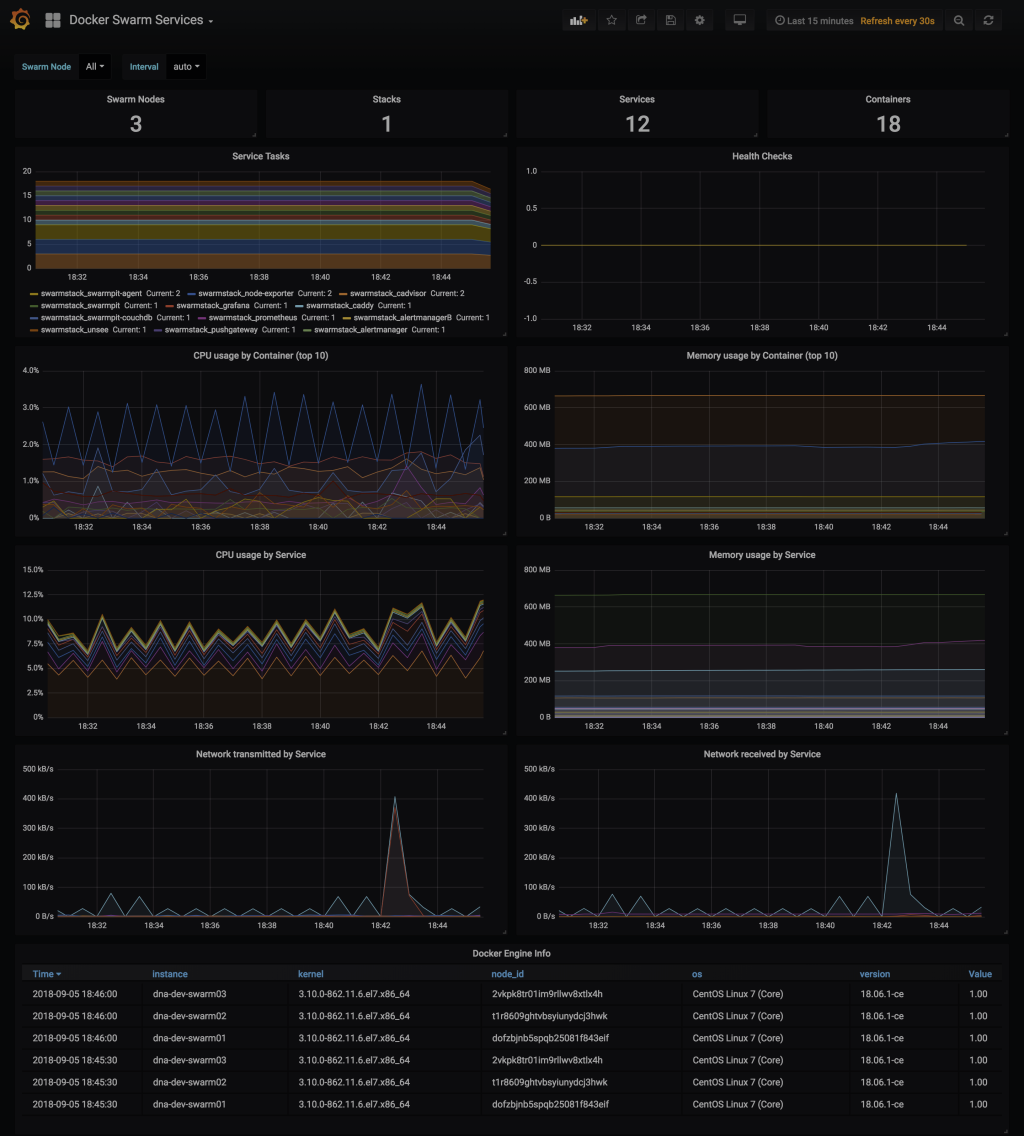The width and height of the screenshot is (1024, 1136).
Task: Toggle swarmstack_alertmanager legend series
Action: coord(360,330)
